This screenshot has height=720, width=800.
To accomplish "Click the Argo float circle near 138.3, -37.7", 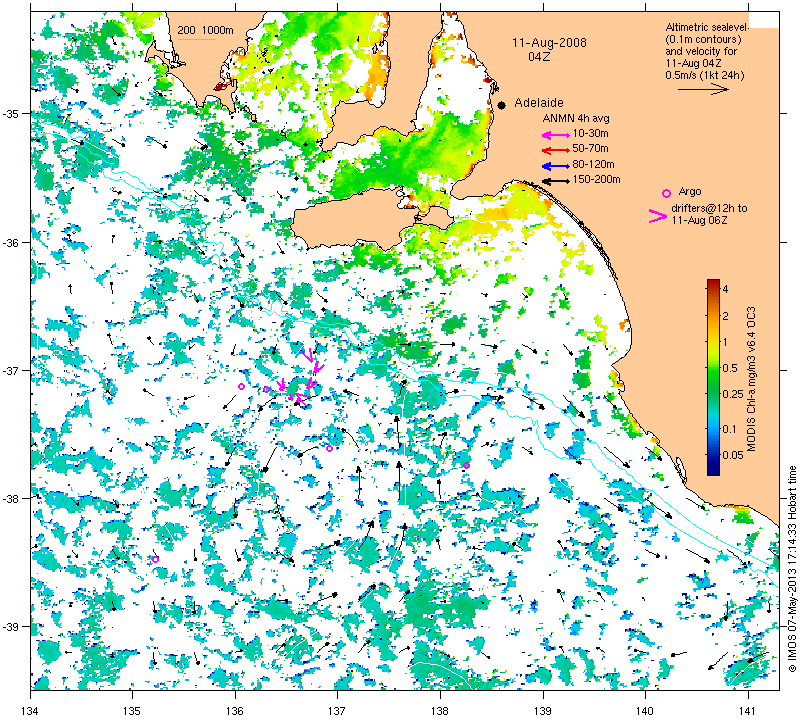I will [x=466, y=465].
